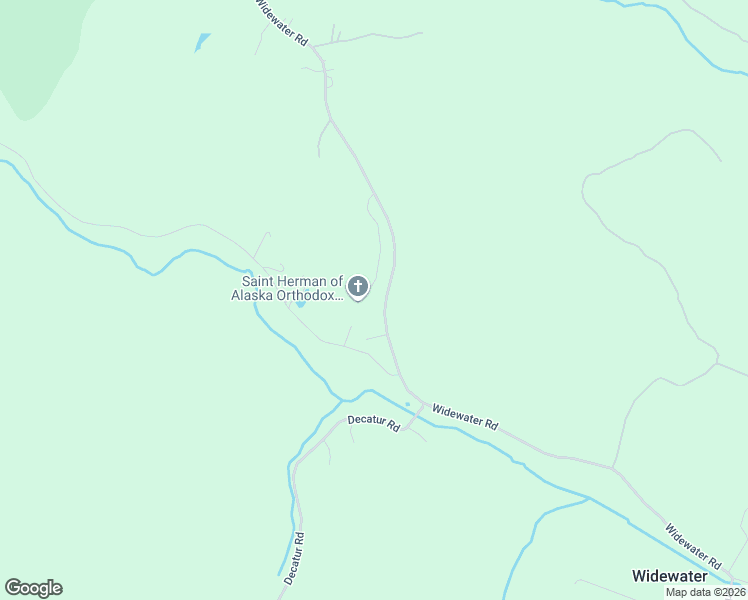The height and width of the screenshot is (600, 748).
Task: Click the vertical Decatur Rd label
Action: [294, 559]
